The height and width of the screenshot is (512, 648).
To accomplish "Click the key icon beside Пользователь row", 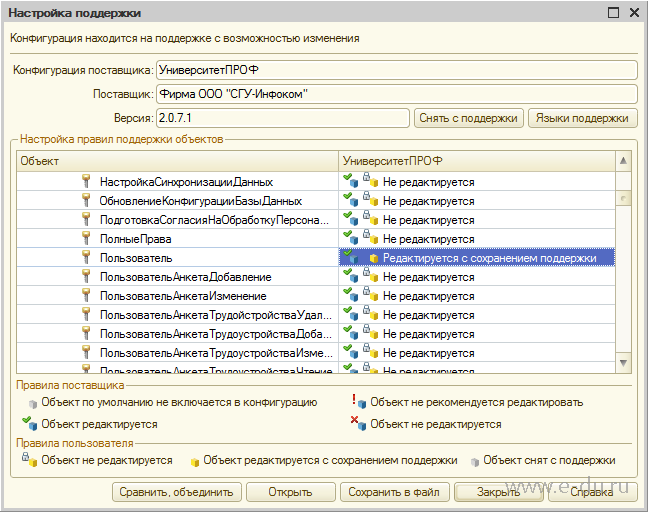I will 86,258.
